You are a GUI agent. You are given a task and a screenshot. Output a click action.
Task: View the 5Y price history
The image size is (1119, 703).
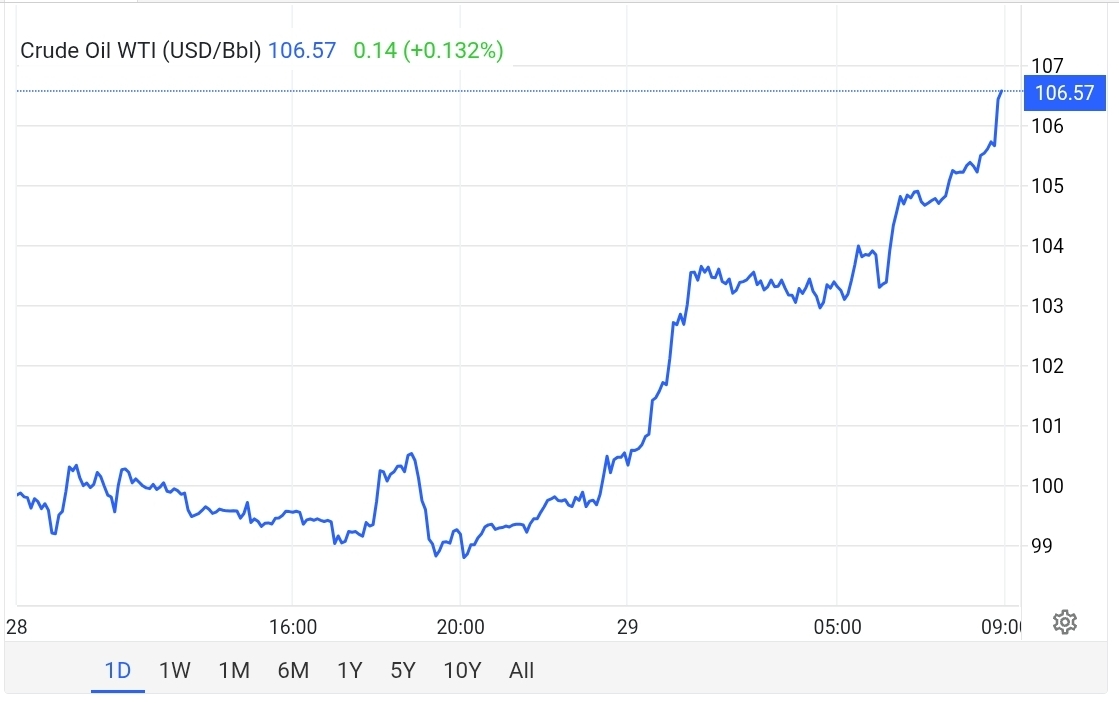pos(402,670)
